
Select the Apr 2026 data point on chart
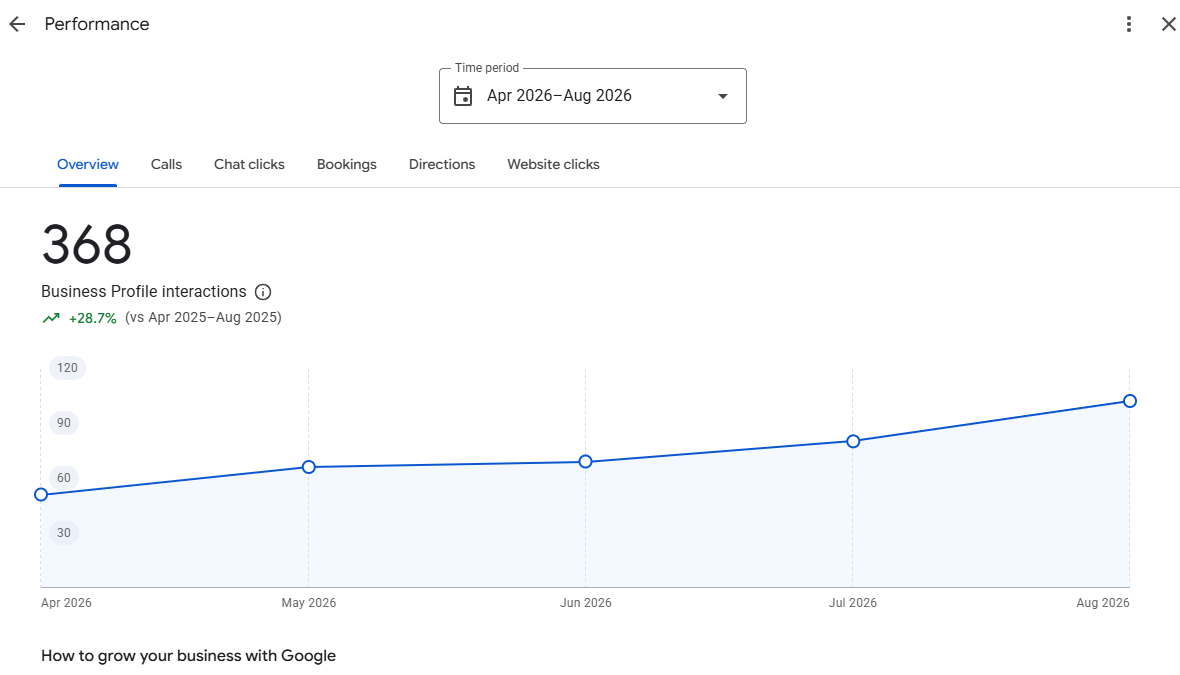[x=41, y=494]
